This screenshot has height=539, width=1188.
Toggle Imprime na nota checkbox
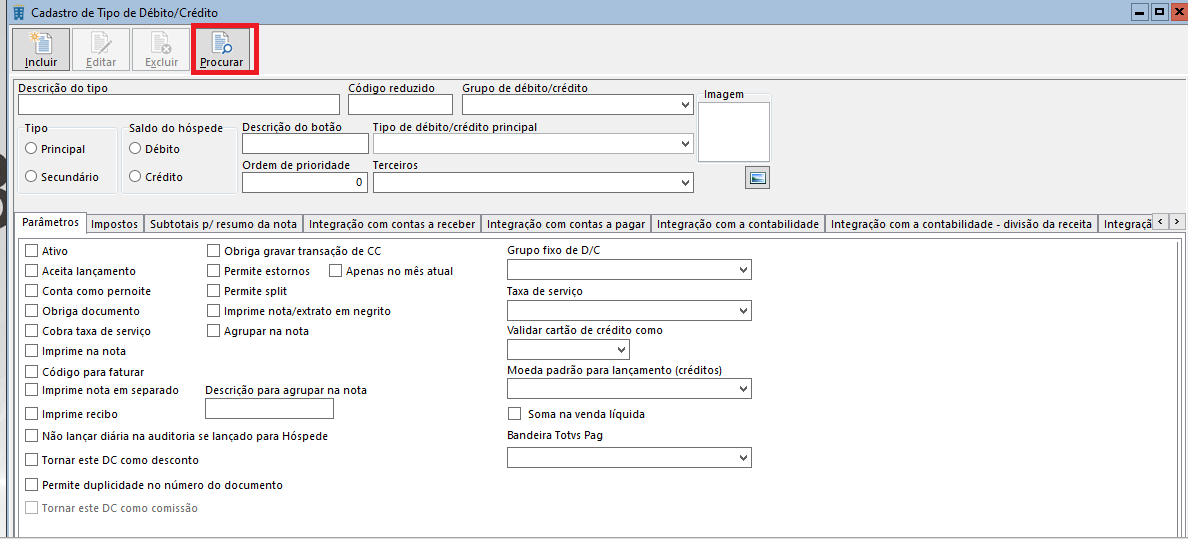point(32,351)
